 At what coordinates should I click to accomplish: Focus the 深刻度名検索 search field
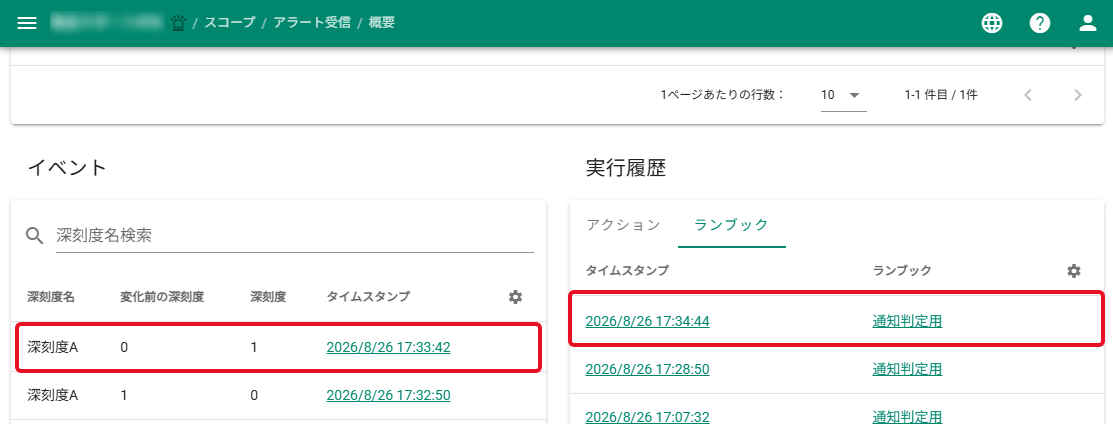click(x=295, y=235)
